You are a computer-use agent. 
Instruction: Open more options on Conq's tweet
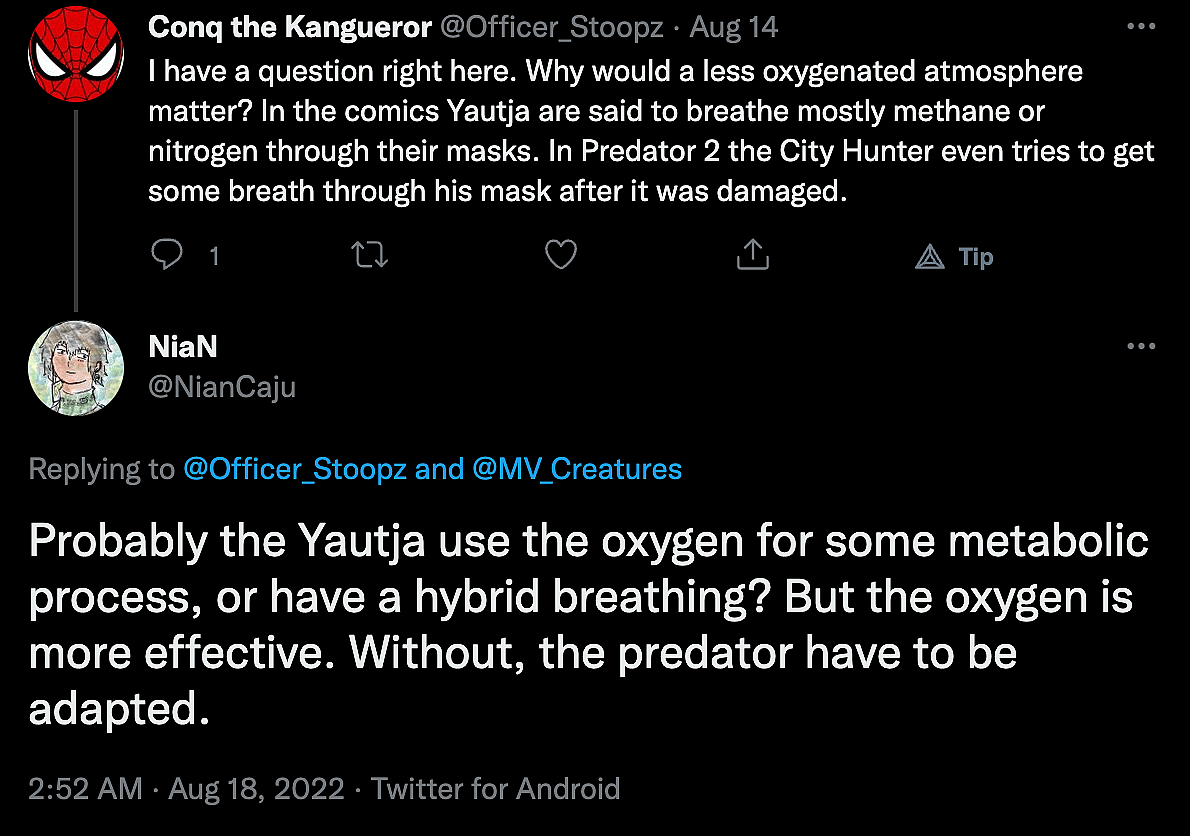(1140, 27)
